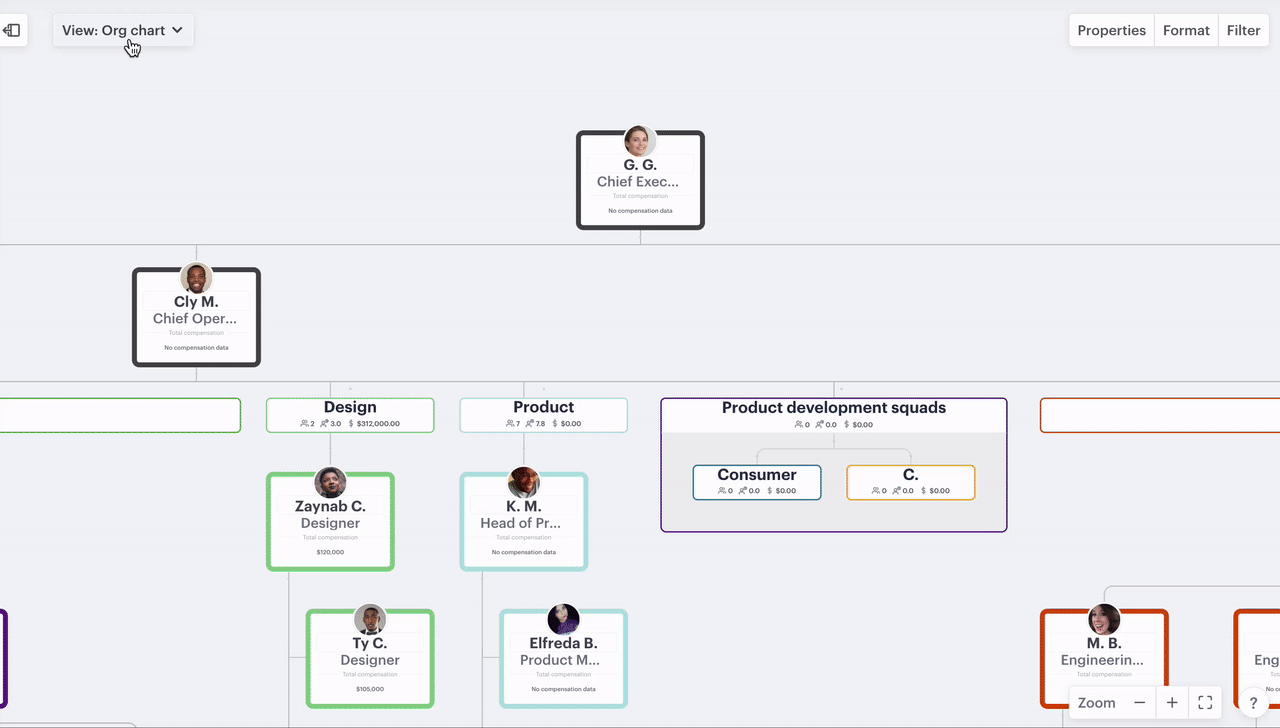
Task: Open the sidebar panel toggle icon
Action: coord(12,30)
